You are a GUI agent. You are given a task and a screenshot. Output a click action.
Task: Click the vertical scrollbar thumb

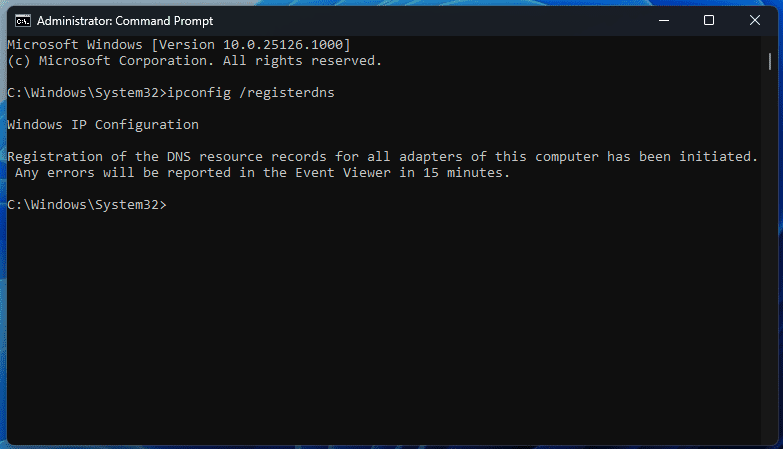(x=770, y=61)
